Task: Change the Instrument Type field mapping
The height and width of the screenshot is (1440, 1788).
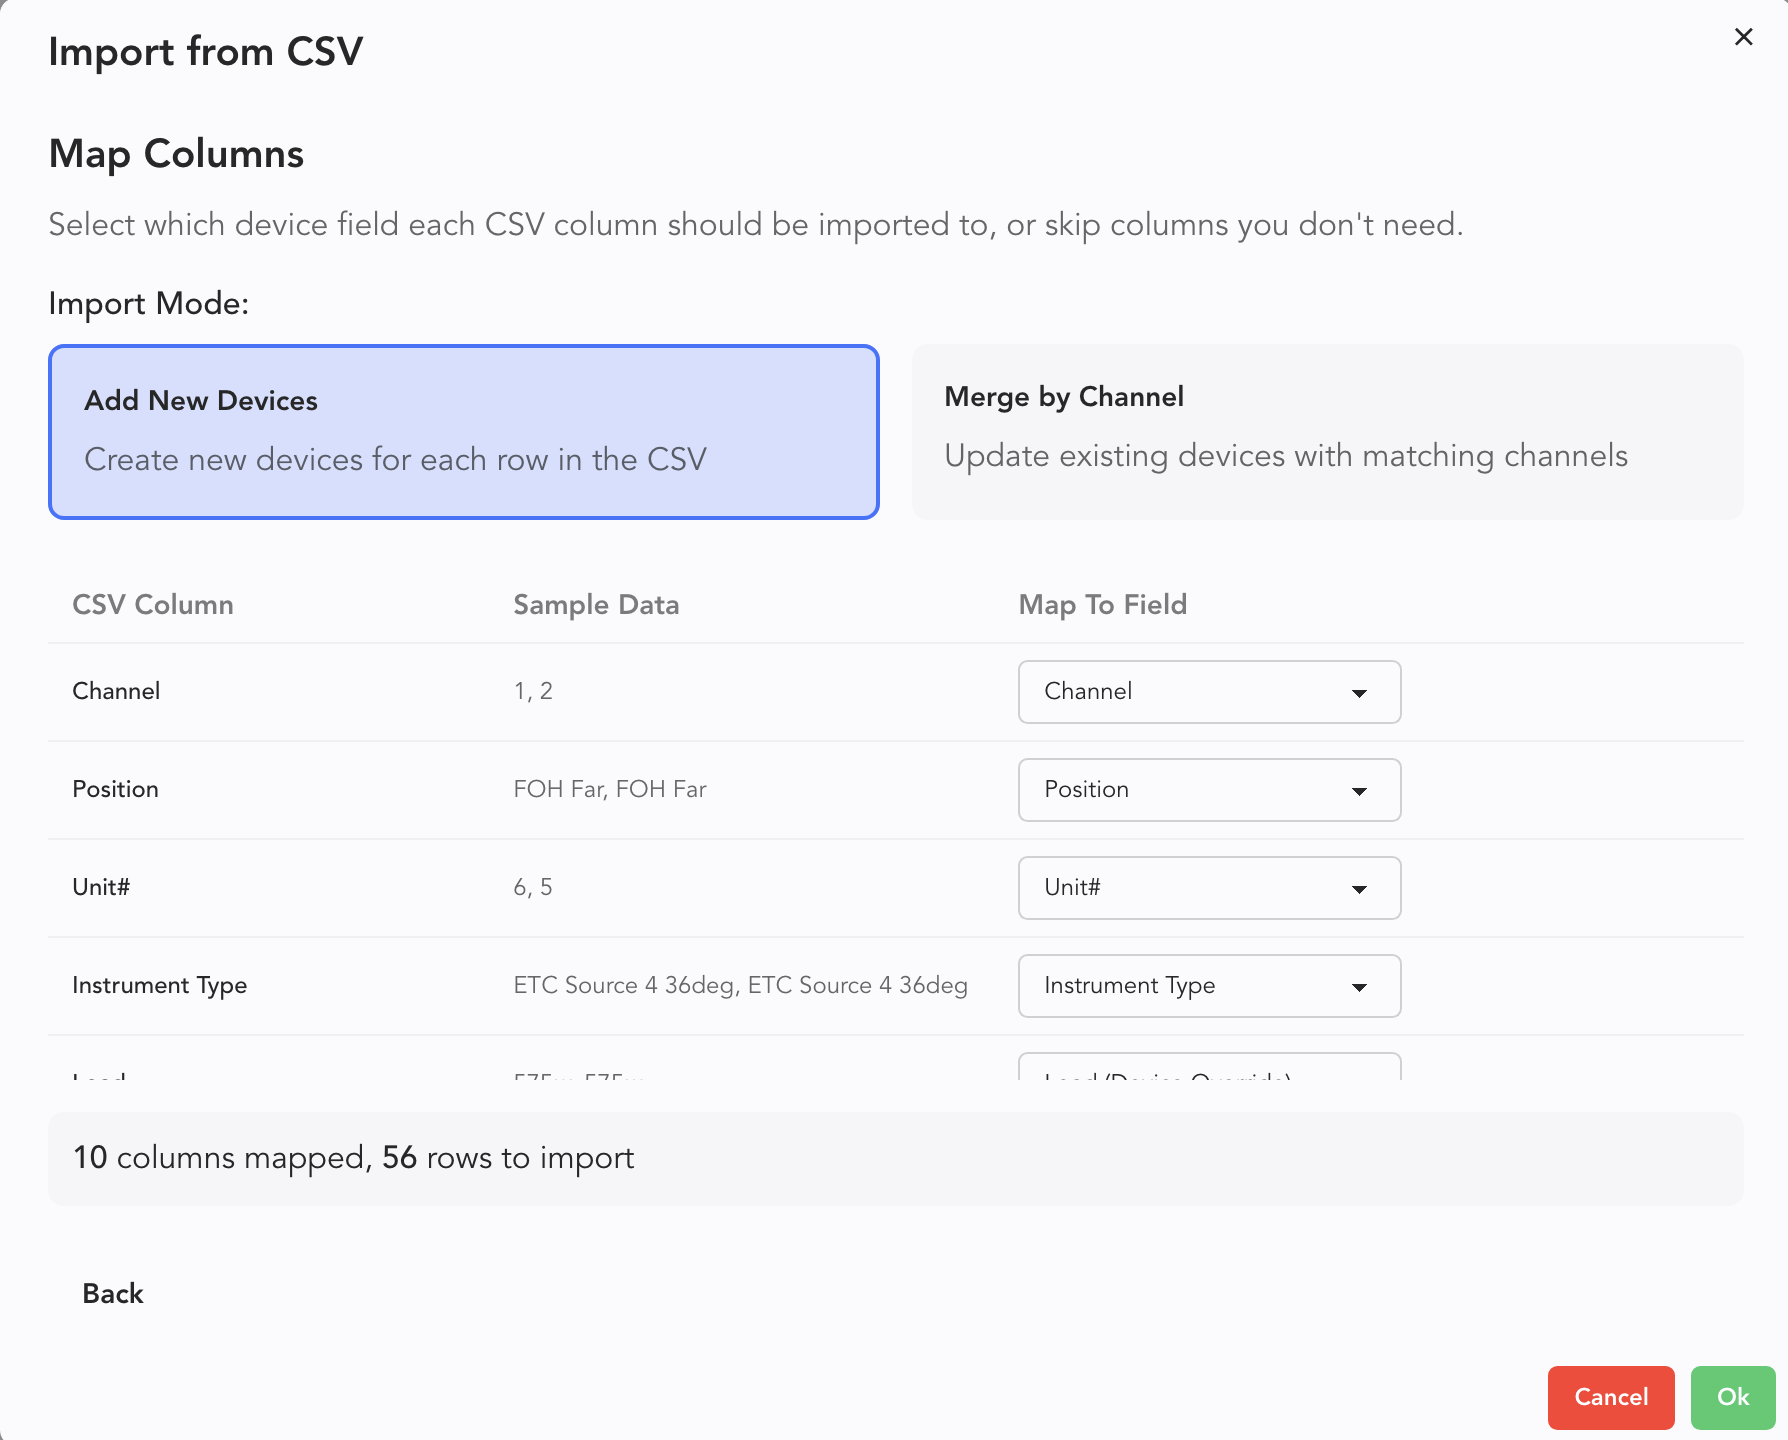Action: pyautogui.click(x=1208, y=986)
